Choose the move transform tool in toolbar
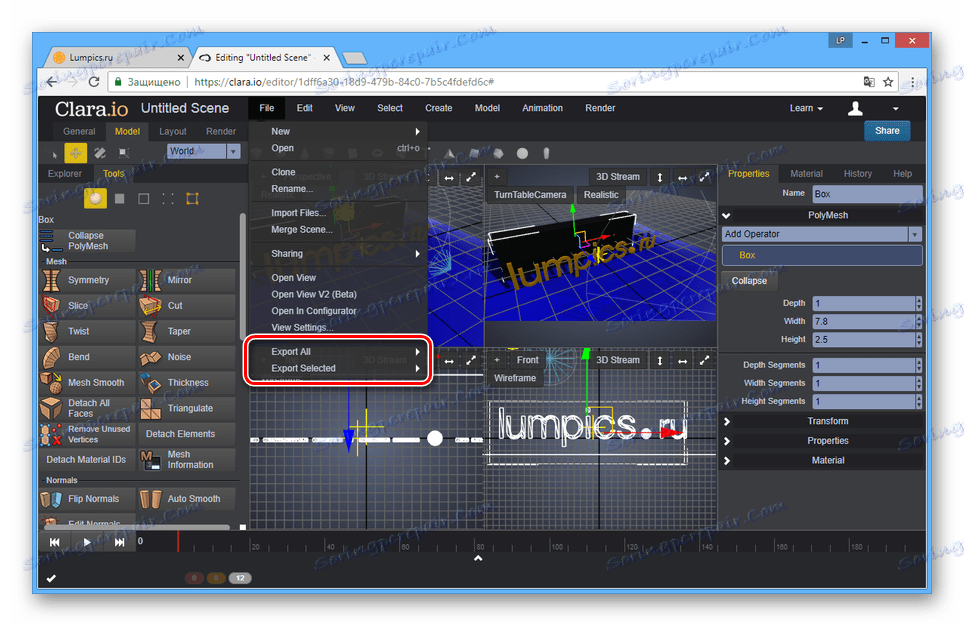The width and height of the screenshot is (964, 626). point(76,153)
